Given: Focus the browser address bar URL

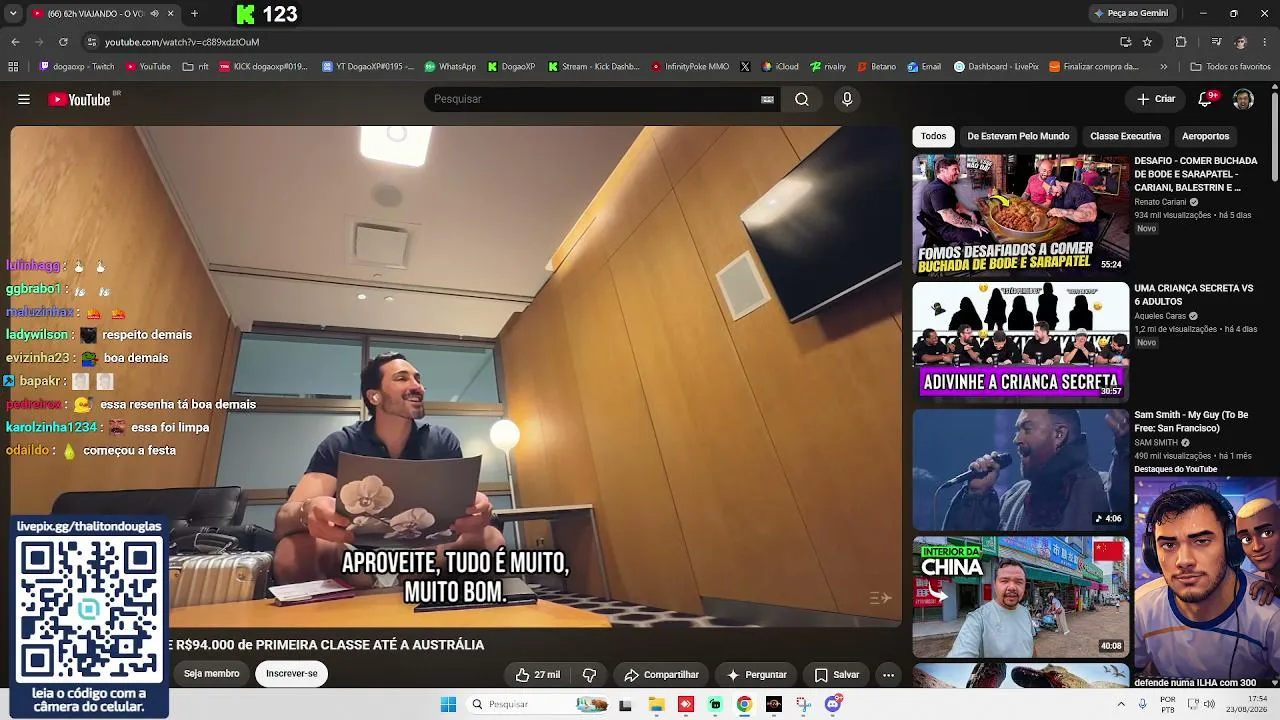Looking at the screenshot, I should [182, 42].
